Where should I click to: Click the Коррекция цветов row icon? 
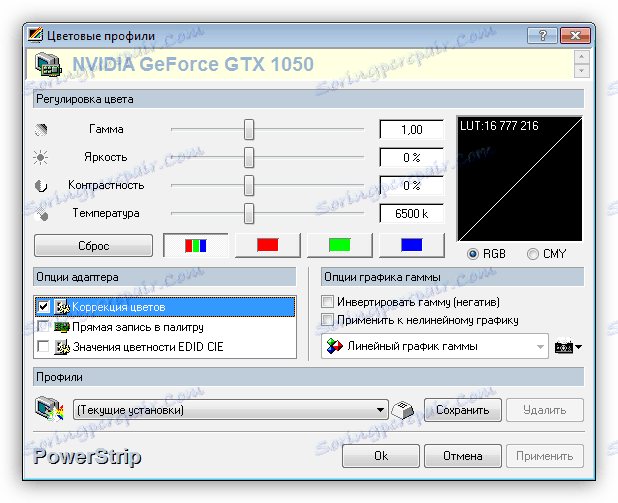pos(62,307)
